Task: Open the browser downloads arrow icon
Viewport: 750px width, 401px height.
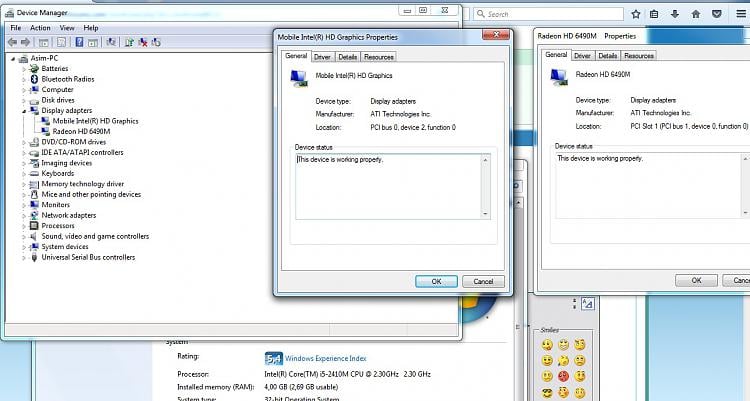Action: (x=675, y=14)
